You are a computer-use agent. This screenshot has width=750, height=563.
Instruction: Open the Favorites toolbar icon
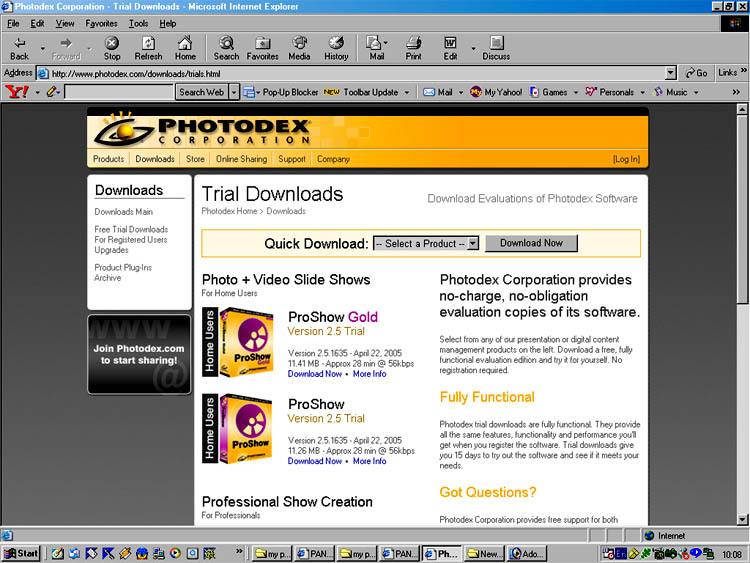click(262, 48)
